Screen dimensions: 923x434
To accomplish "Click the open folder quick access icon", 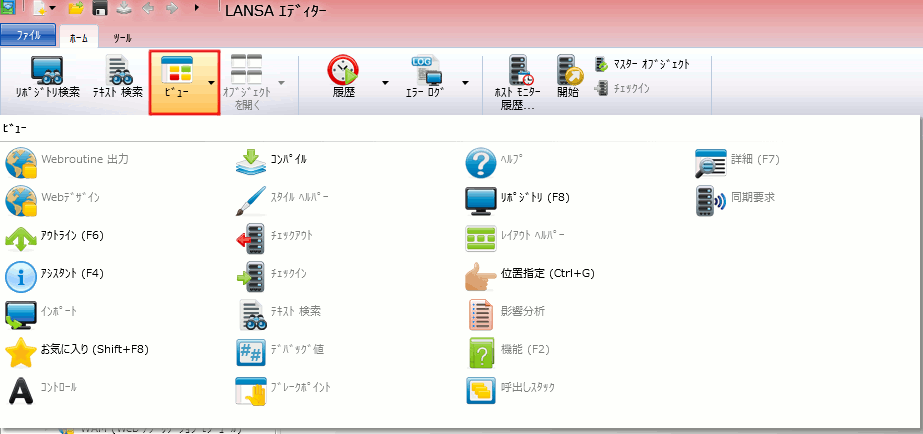I will coord(76,8).
